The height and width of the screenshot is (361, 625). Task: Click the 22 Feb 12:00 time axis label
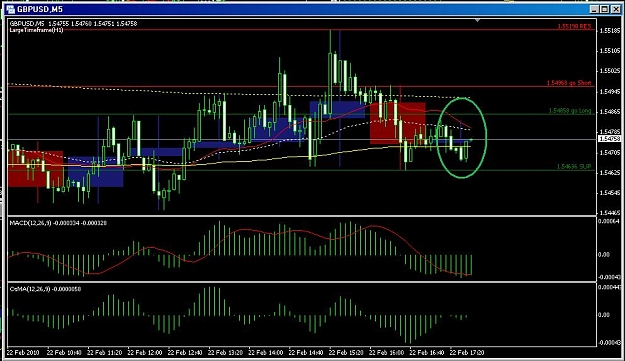click(x=145, y=353)
